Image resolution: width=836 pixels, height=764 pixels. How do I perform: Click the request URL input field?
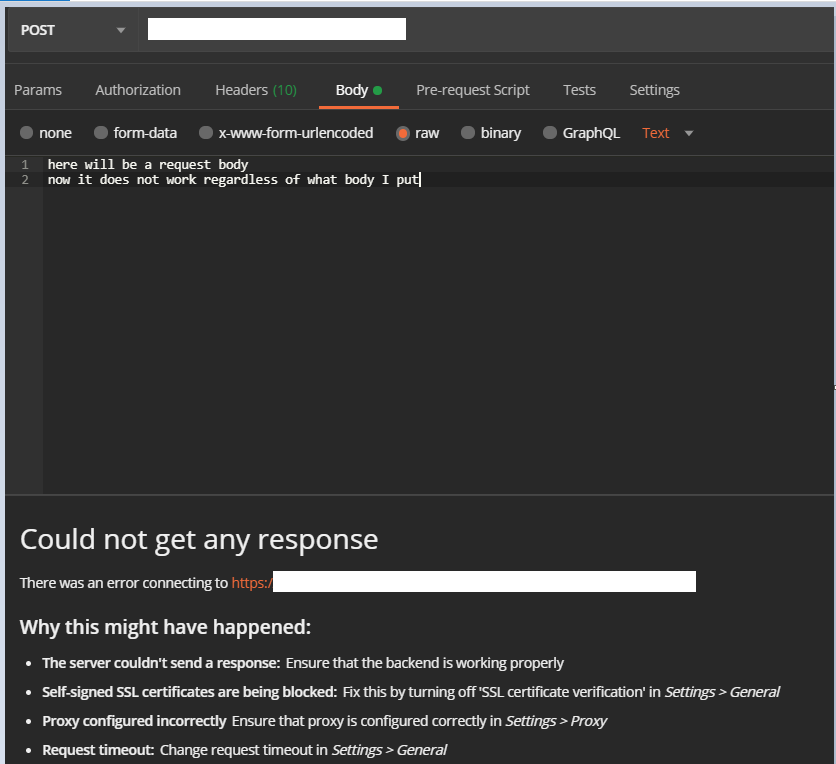point(276,28)
